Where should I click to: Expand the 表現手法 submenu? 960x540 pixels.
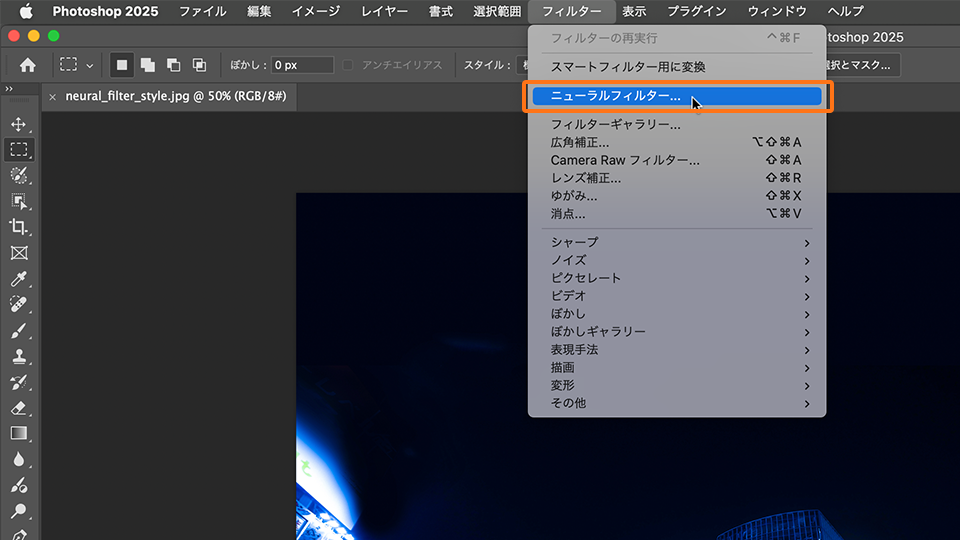point(677,350)
